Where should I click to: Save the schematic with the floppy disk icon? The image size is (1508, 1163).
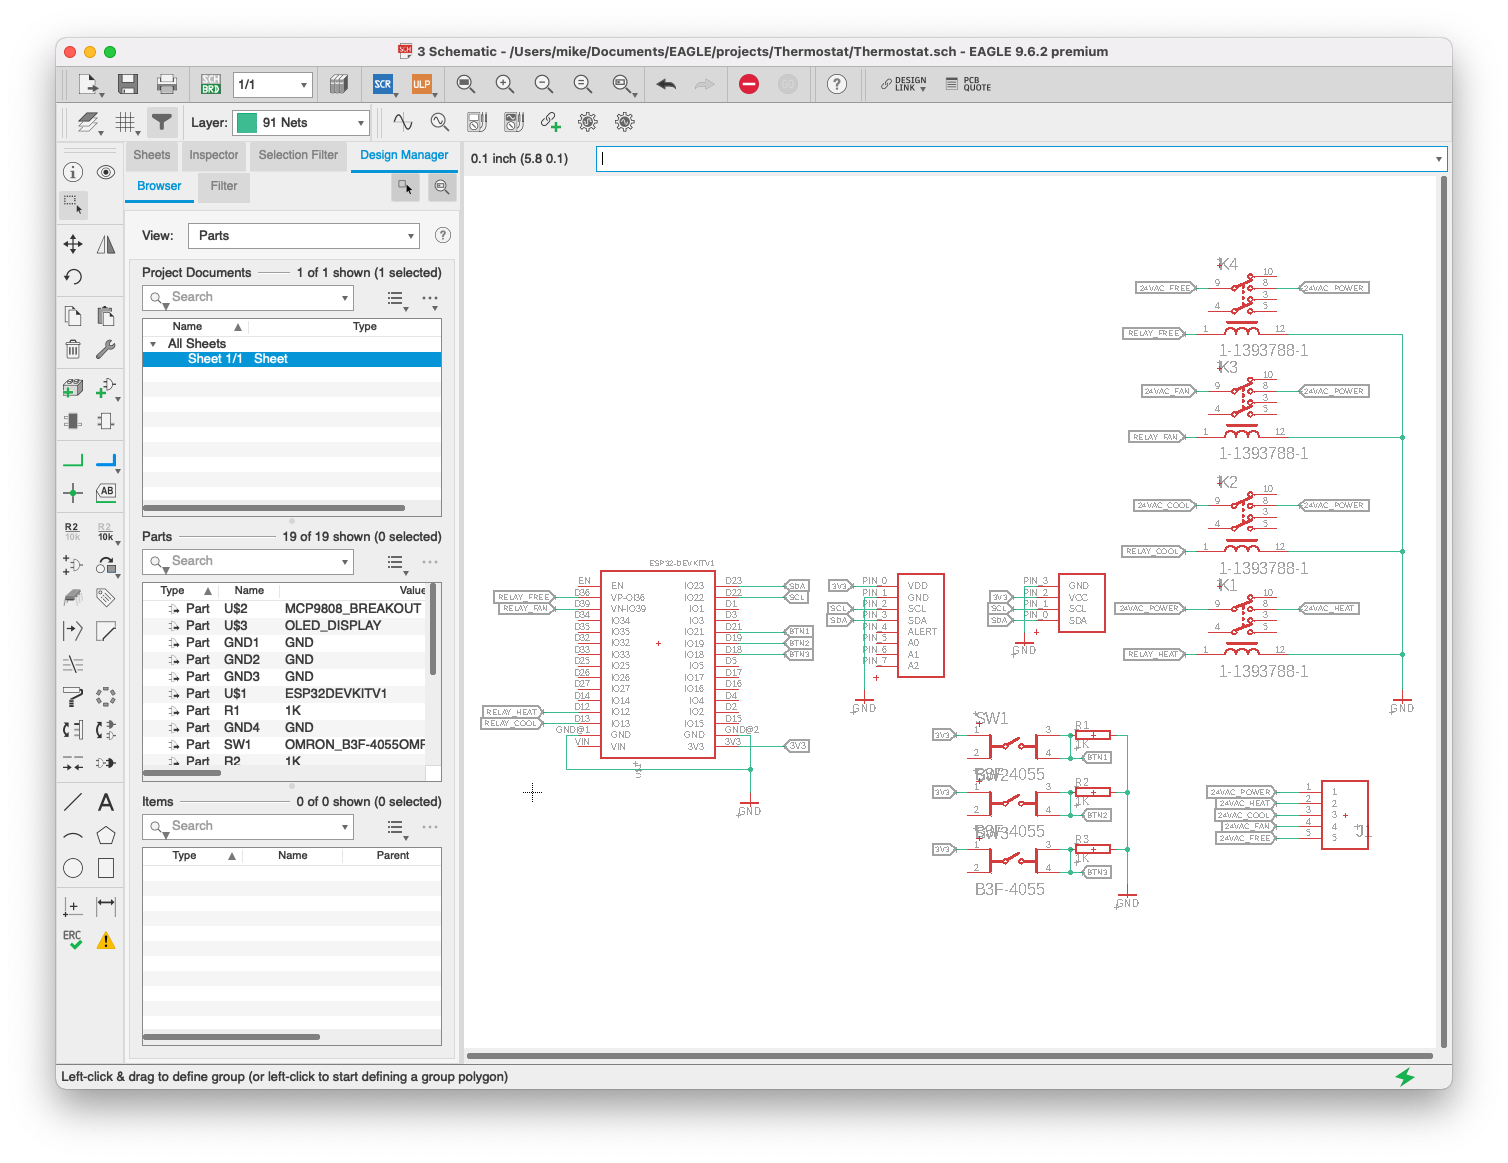pos(128,84)
